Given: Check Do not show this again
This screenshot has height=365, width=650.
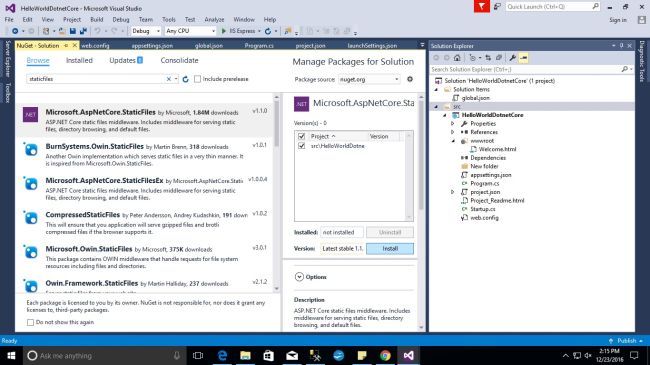Looking at the screenshot, I should click(x=30, y=322).
